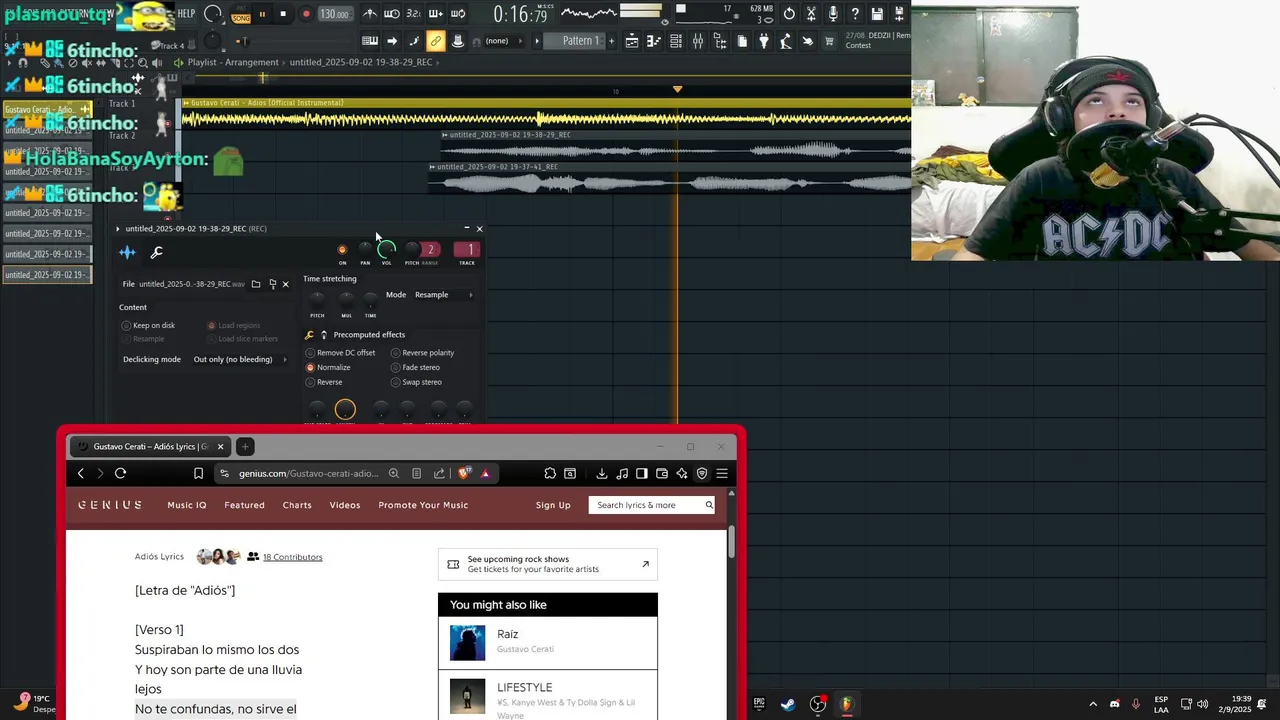Click the microphone one-click recording icon
This screenshot has width=1280, height=720.
click(x=833, y=14)
